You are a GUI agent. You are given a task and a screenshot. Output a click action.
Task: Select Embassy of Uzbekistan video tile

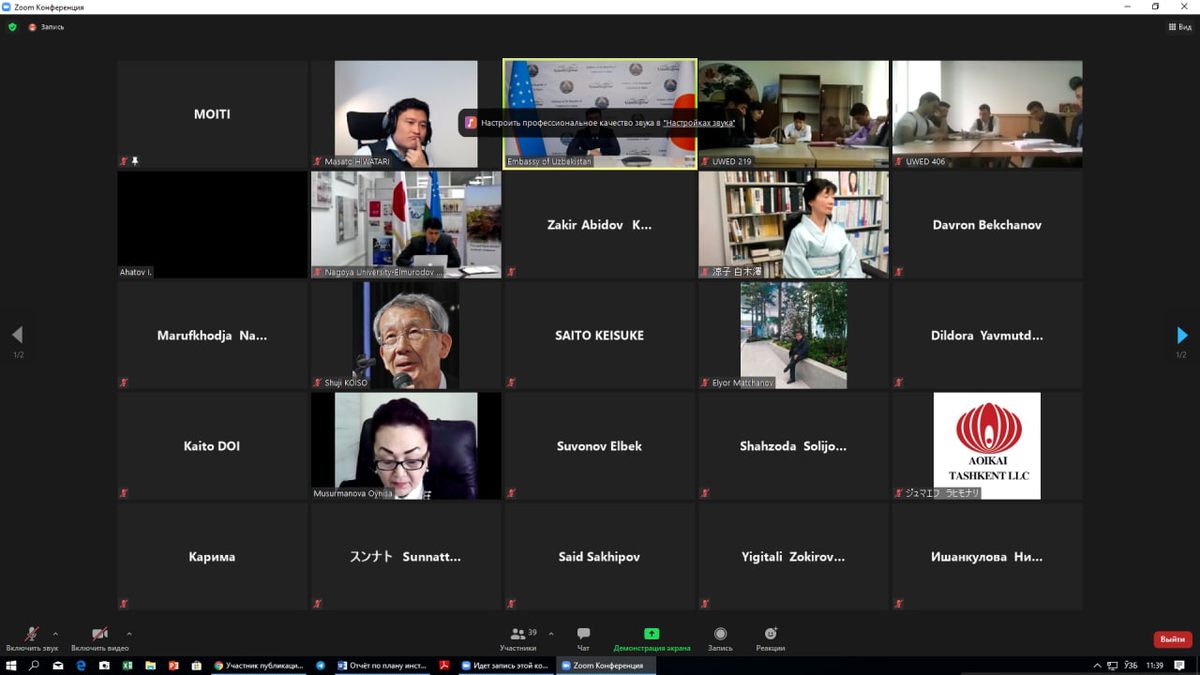click(599, 113)
